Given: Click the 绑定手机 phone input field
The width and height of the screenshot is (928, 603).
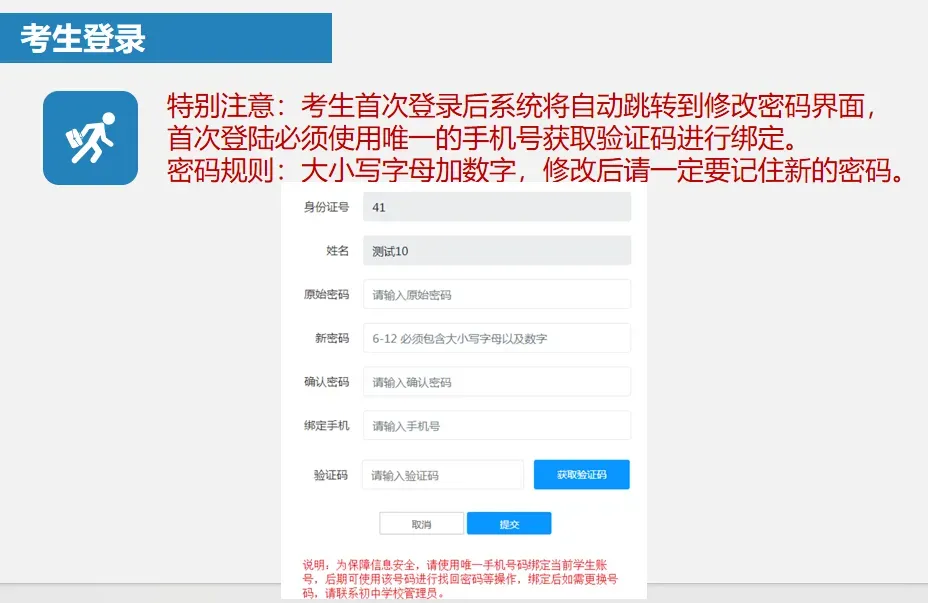Looking at the screenshot, I should [497, 425].
